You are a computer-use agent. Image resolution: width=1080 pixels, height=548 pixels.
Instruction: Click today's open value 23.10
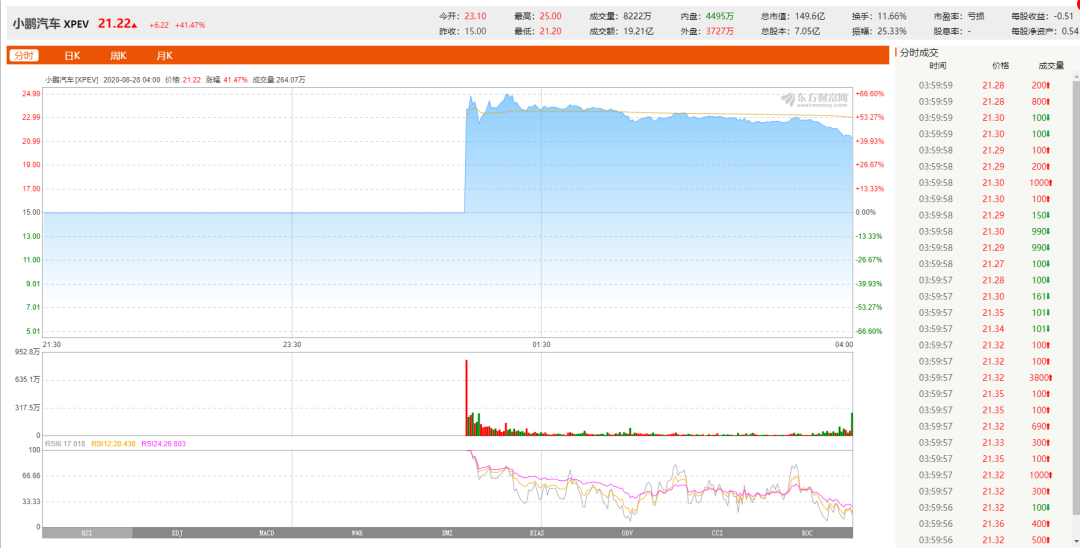(x=475, y=16)
